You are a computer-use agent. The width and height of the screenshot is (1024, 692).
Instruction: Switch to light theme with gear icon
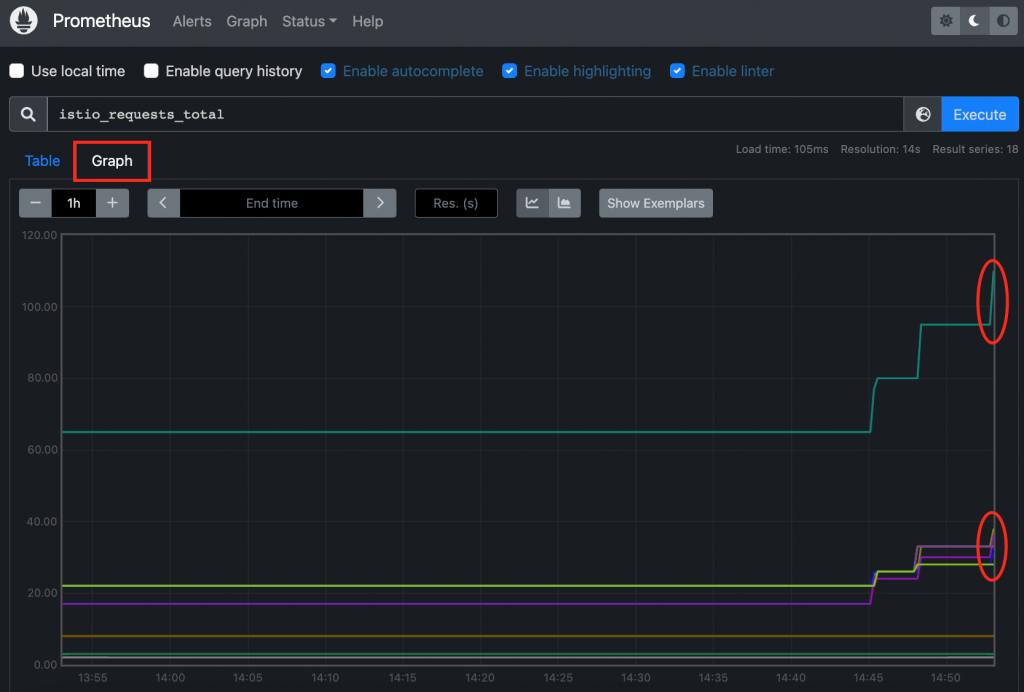pyautogui.click(x=945, y=21)
